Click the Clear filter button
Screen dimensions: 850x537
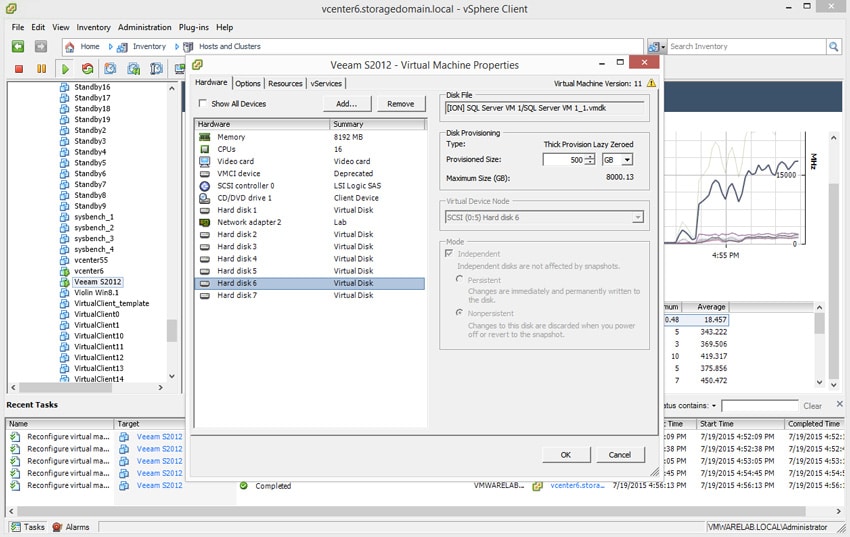click(812, 406)
